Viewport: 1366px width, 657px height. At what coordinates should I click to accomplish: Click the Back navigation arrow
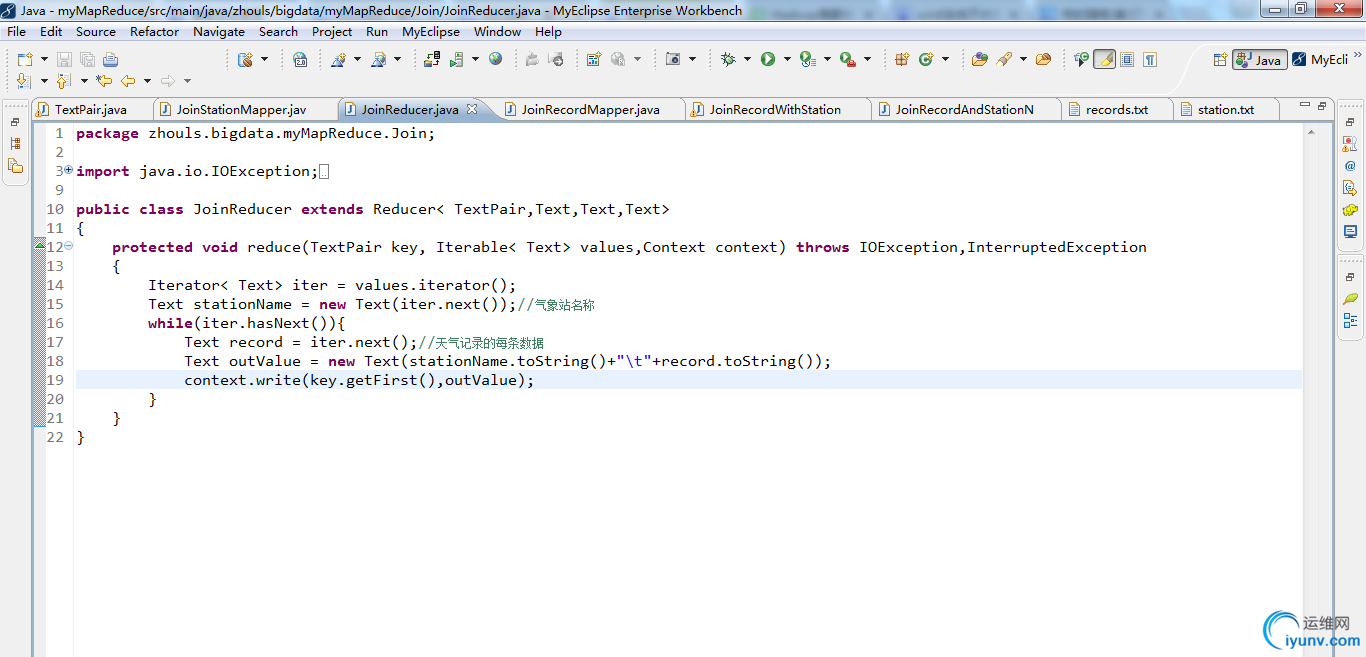(x=128, y=80)
